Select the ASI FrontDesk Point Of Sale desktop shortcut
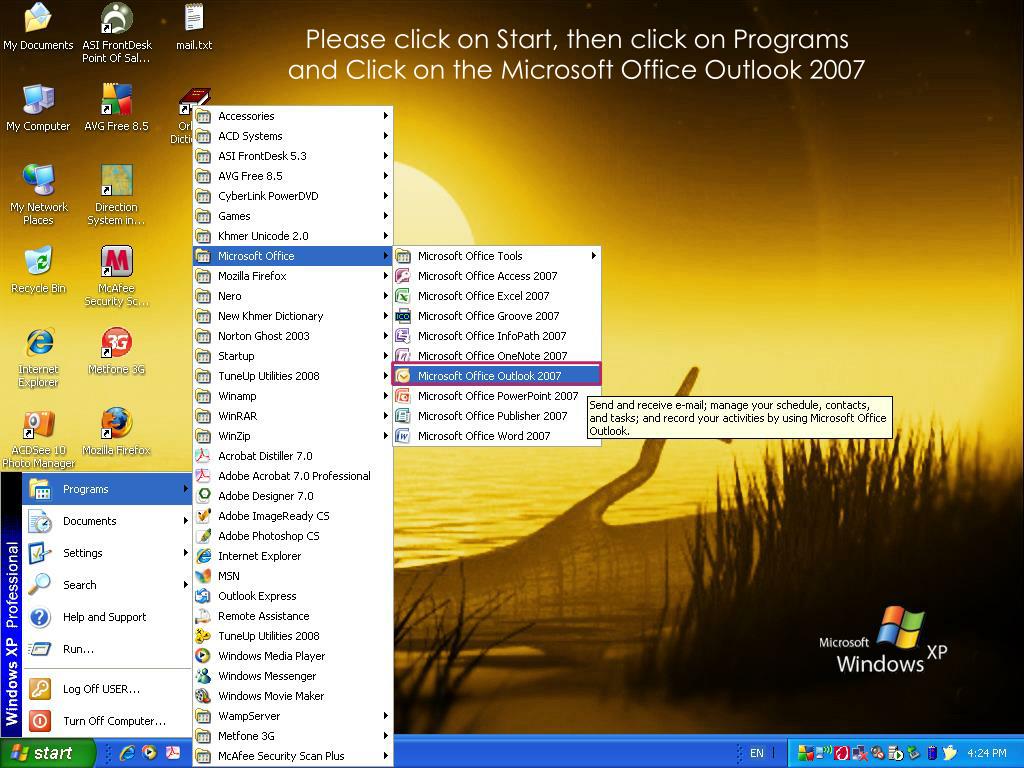Image resolution: width=1024 pixels, height=768 pixels. (117, 33)
